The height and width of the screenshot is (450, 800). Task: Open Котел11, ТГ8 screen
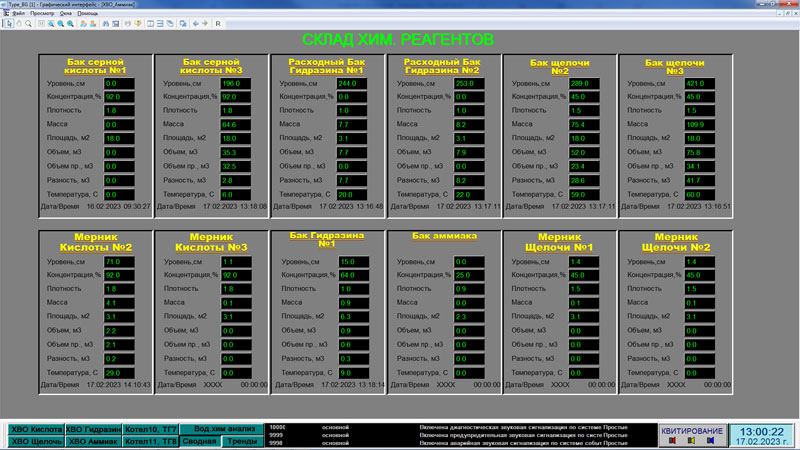[x=150, y=441]
